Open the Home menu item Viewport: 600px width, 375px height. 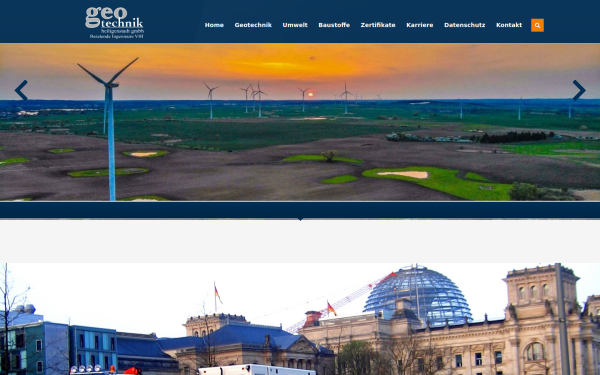(x=214, y=25)
